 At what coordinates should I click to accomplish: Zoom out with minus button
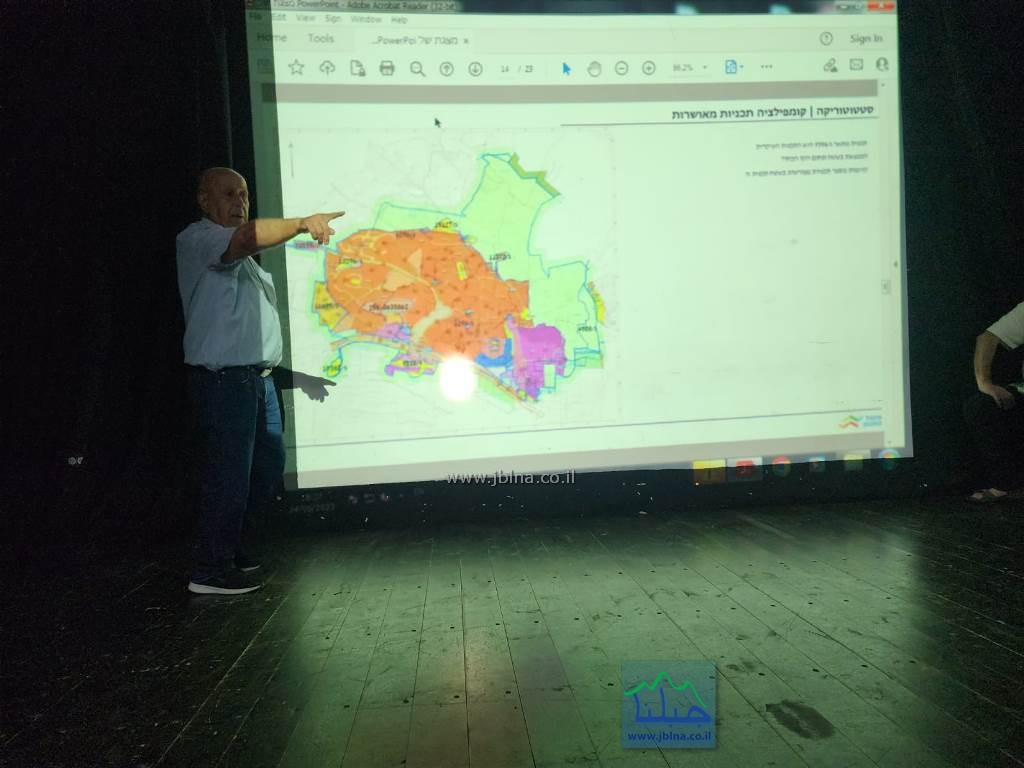pyautogui.click(x=621, y=68)
